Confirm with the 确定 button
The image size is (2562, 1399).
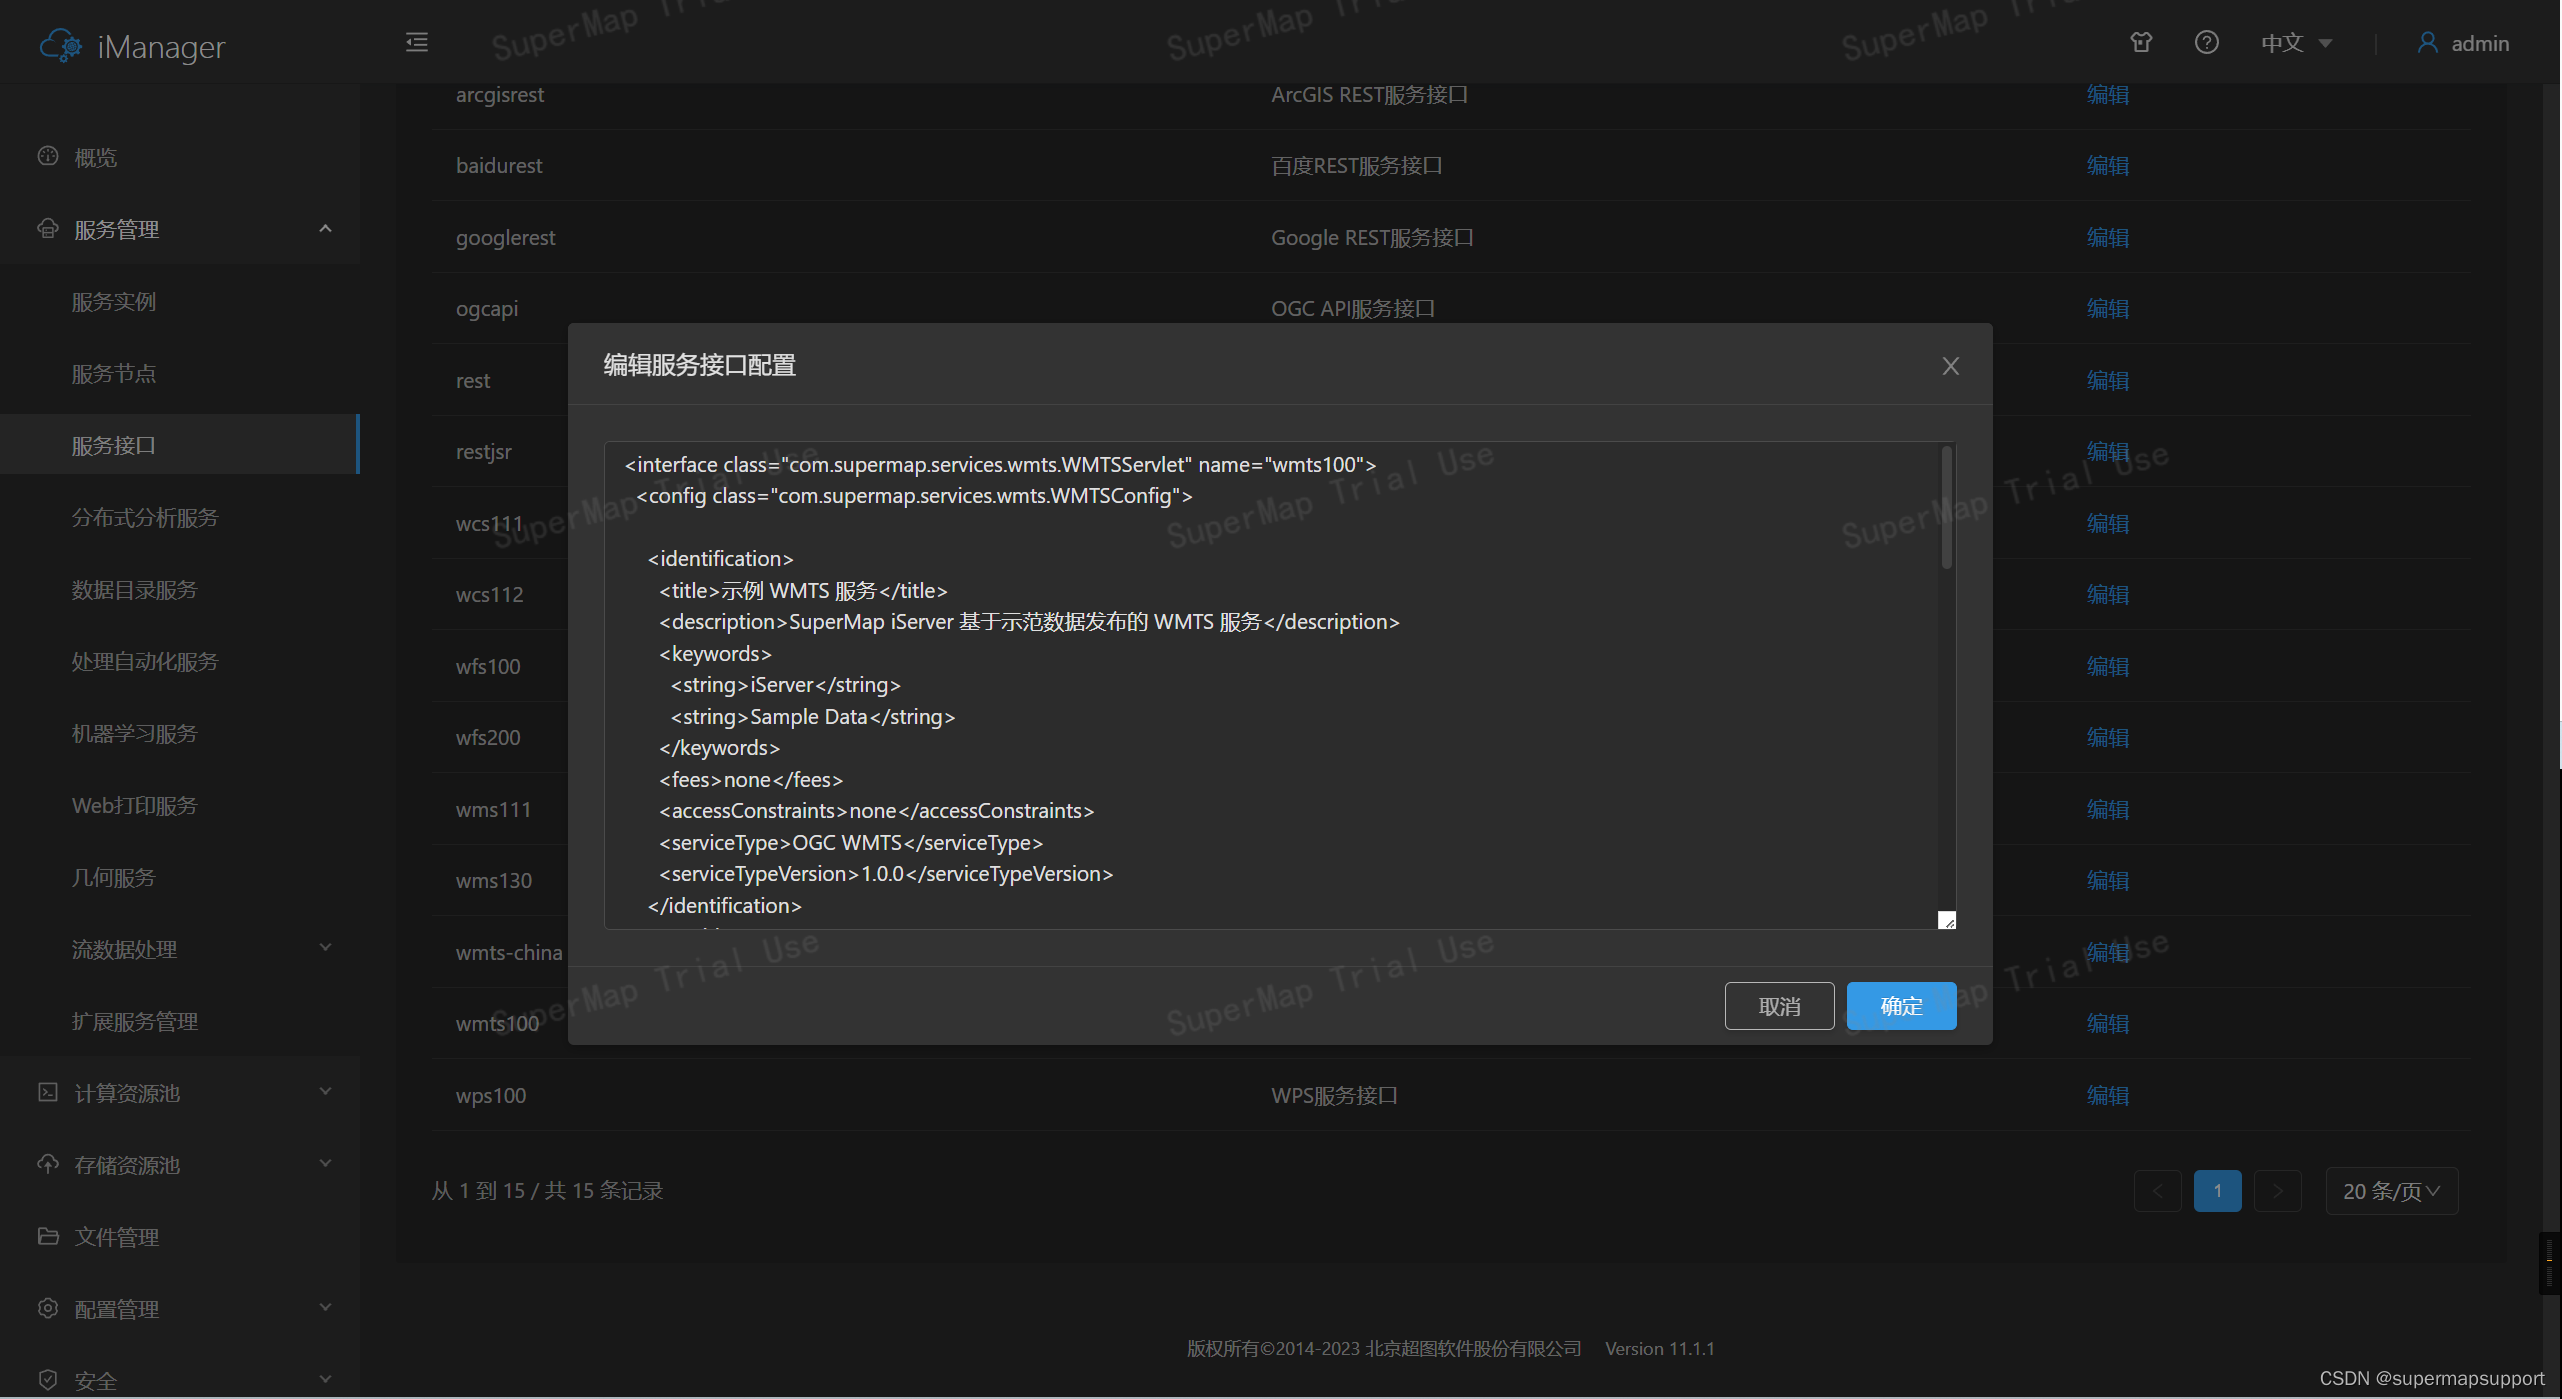tap(1901, 1006)
